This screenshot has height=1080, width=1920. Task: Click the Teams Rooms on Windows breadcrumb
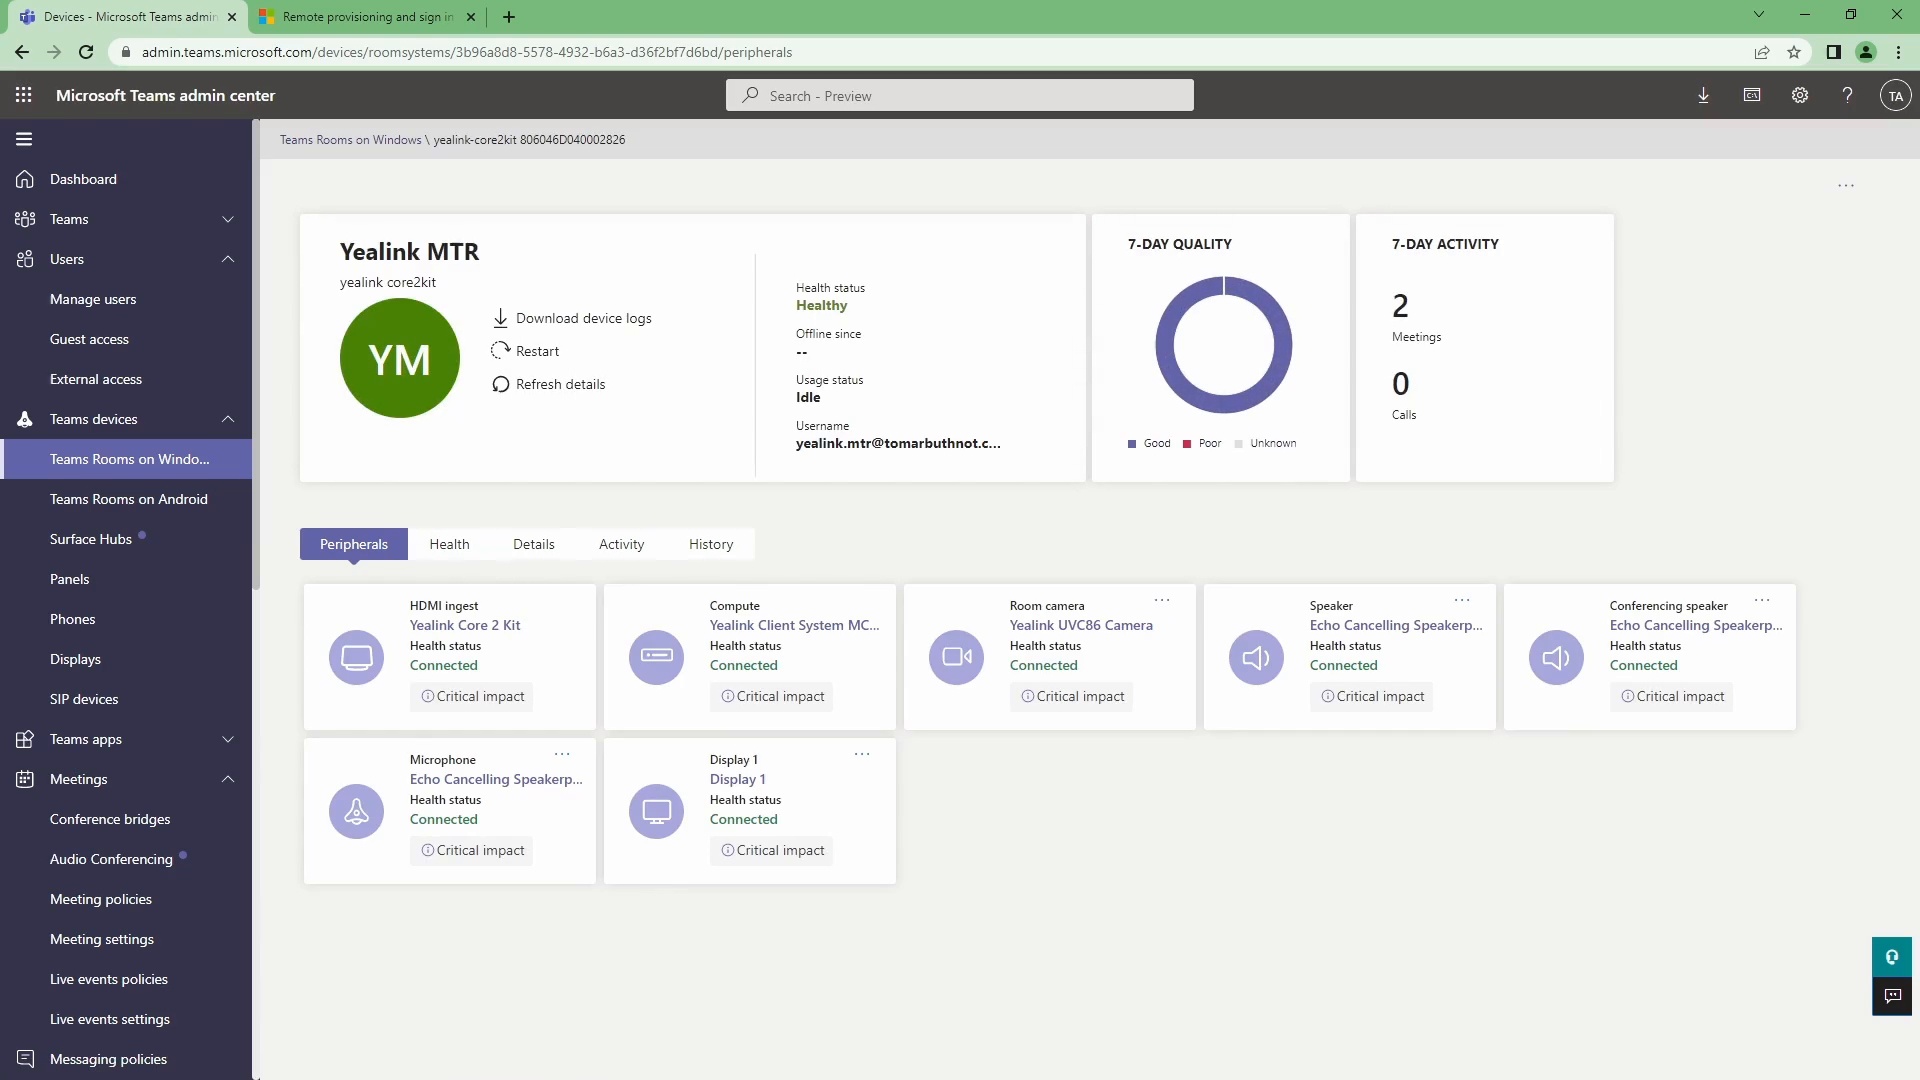(x=351, y=140)
